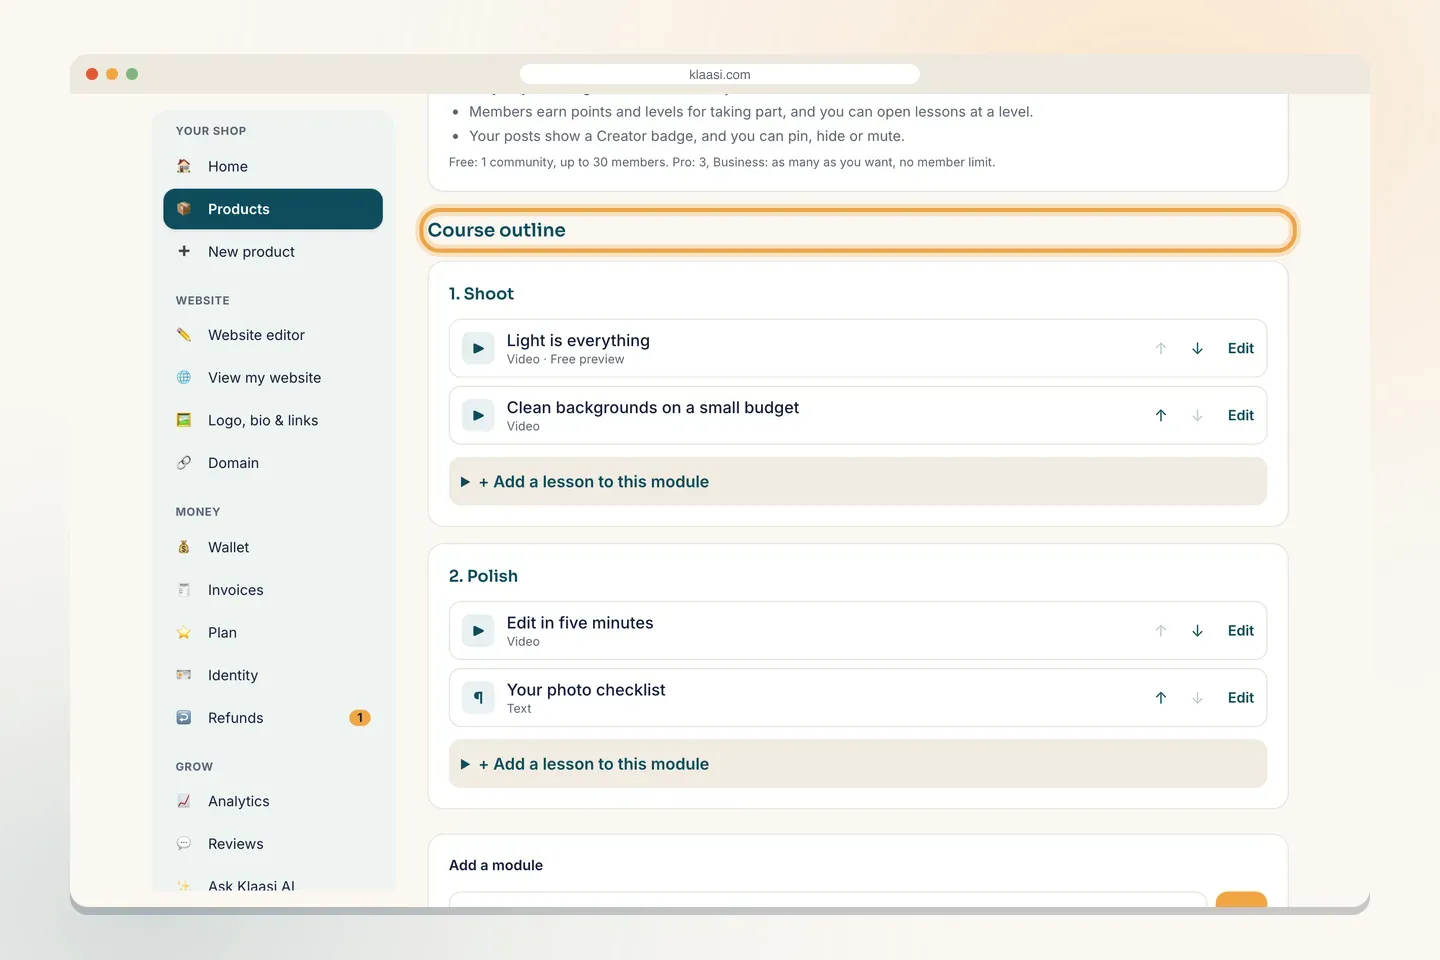Click the pencil icon of Website editor
Image resolution: width=1440 pixels, height=960 pixels.
(184, 335)
